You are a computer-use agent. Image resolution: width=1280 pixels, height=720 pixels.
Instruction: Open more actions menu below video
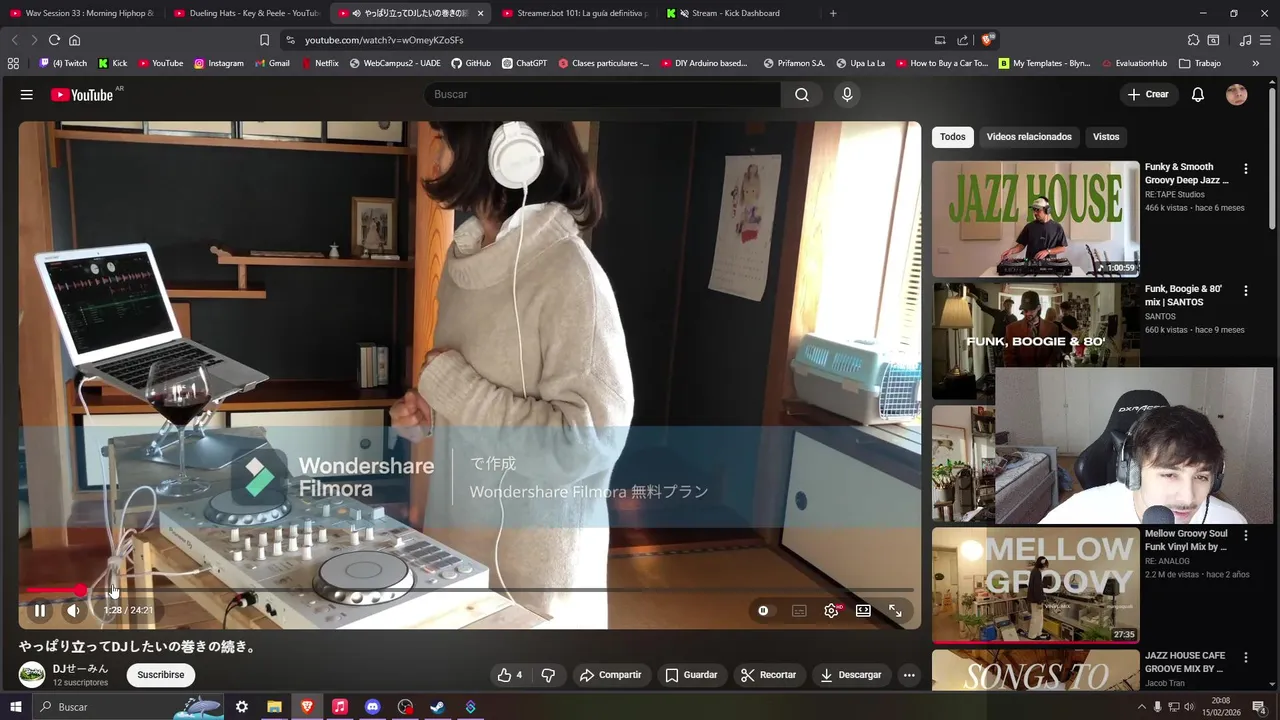click(909, 675)
